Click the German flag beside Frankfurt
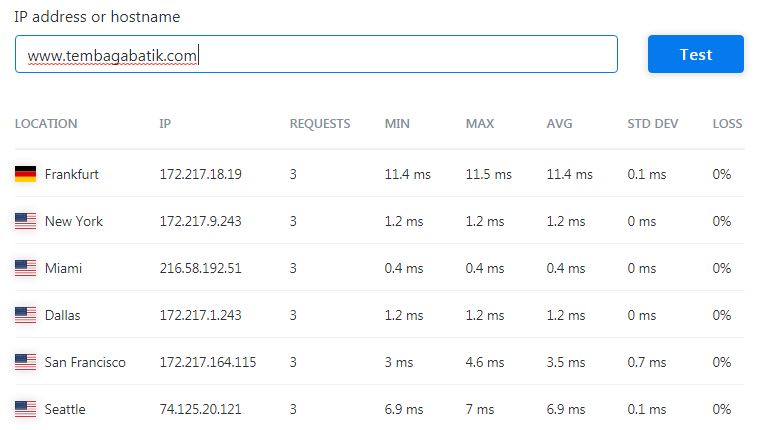767x430 pixels. tap(25, 174)
